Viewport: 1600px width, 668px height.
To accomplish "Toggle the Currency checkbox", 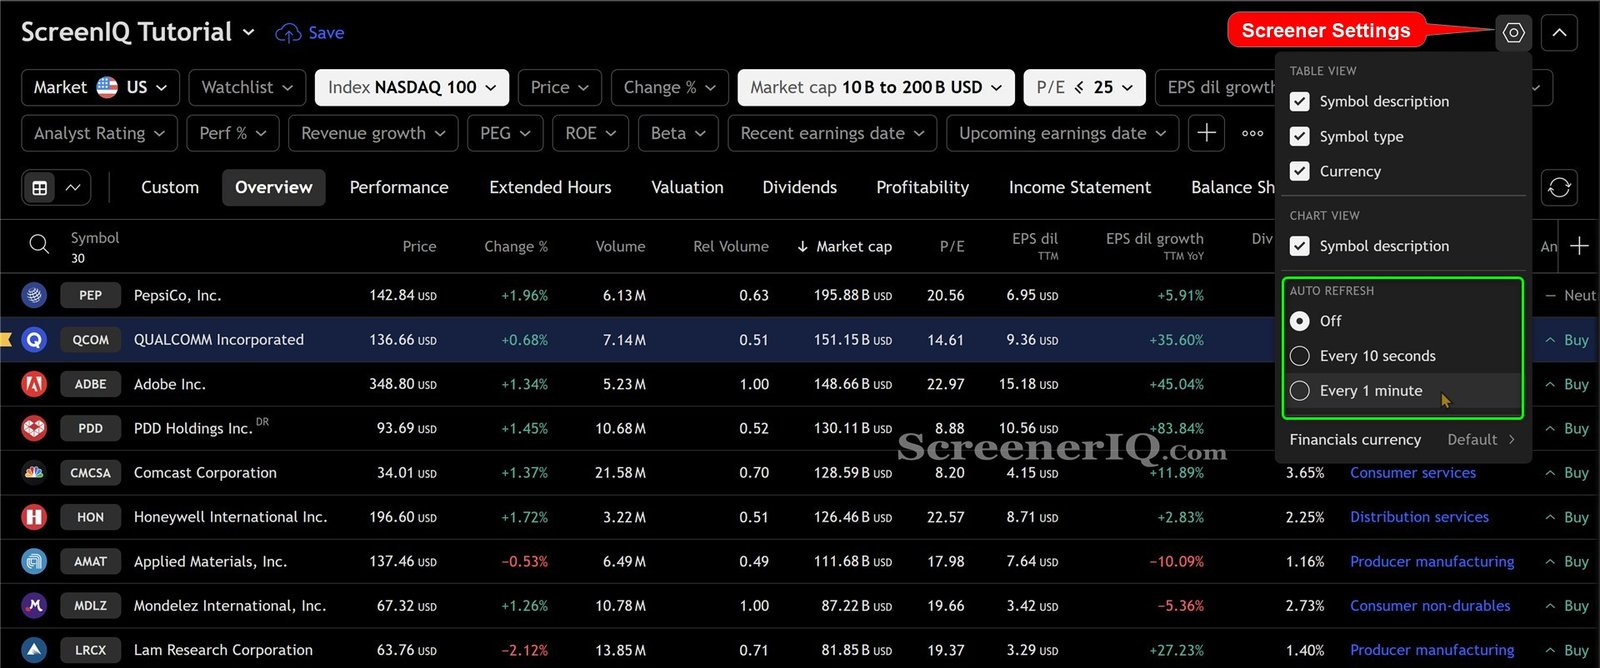I will [1299, 171].
